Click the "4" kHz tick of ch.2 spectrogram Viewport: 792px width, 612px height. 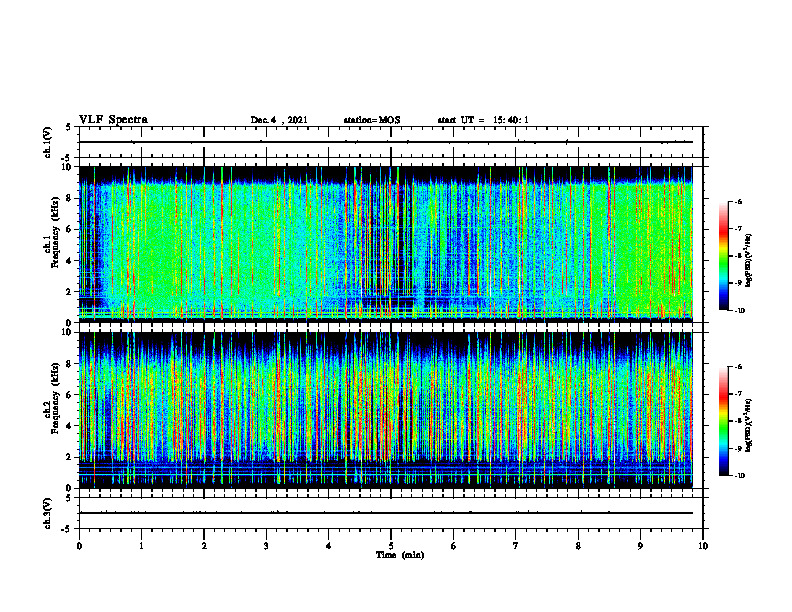click(x=69, y=426)
